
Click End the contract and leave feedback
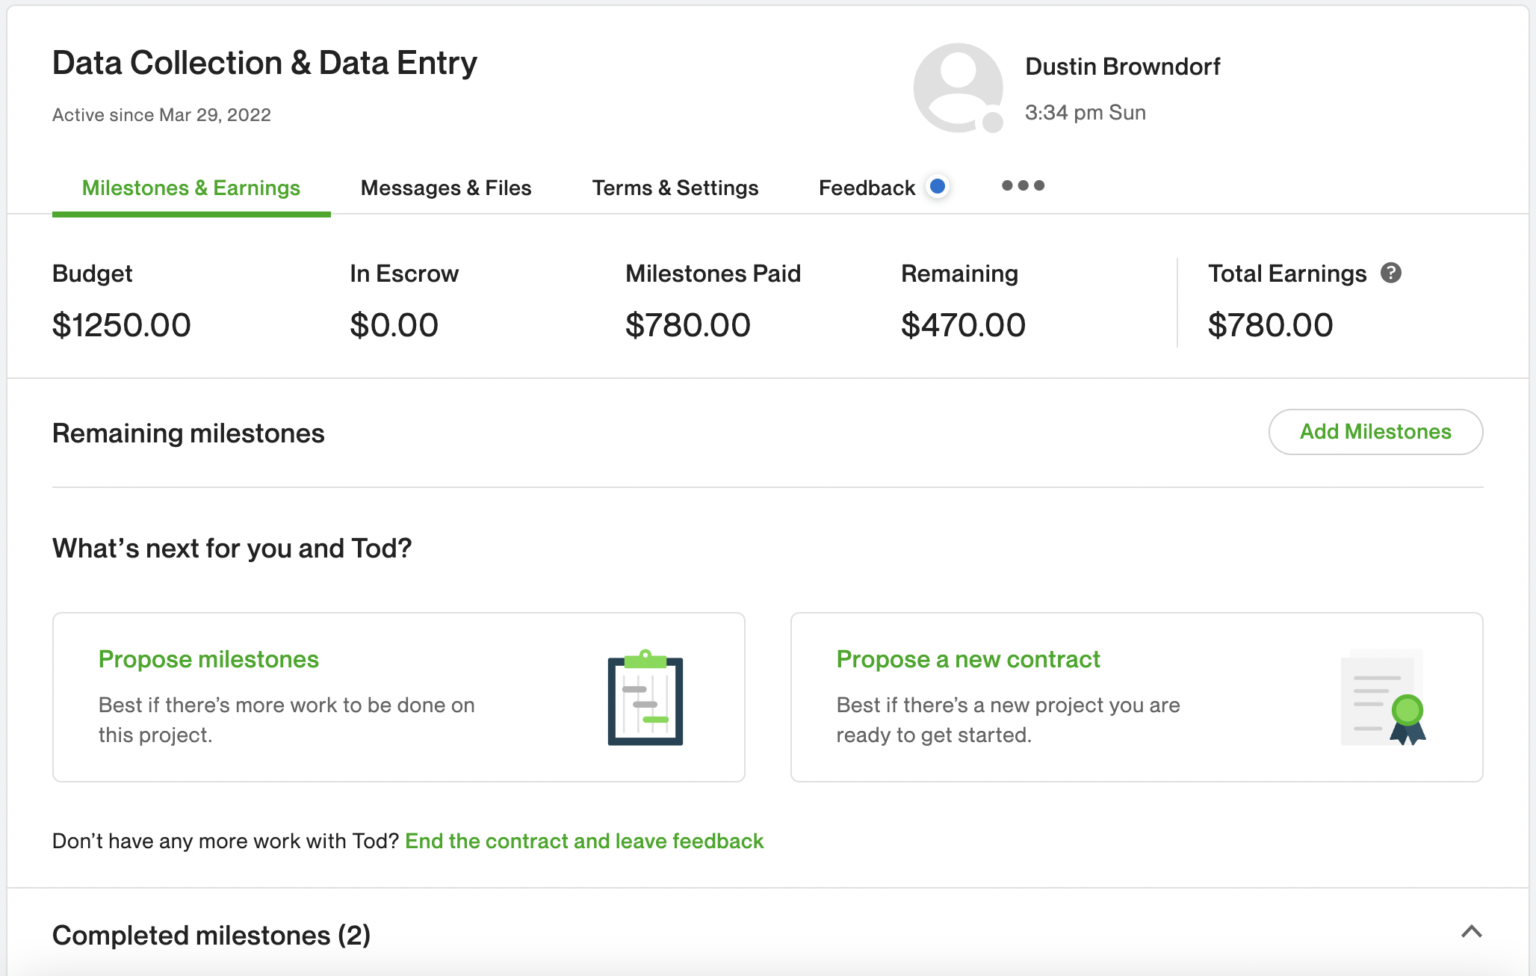point(584,841)
